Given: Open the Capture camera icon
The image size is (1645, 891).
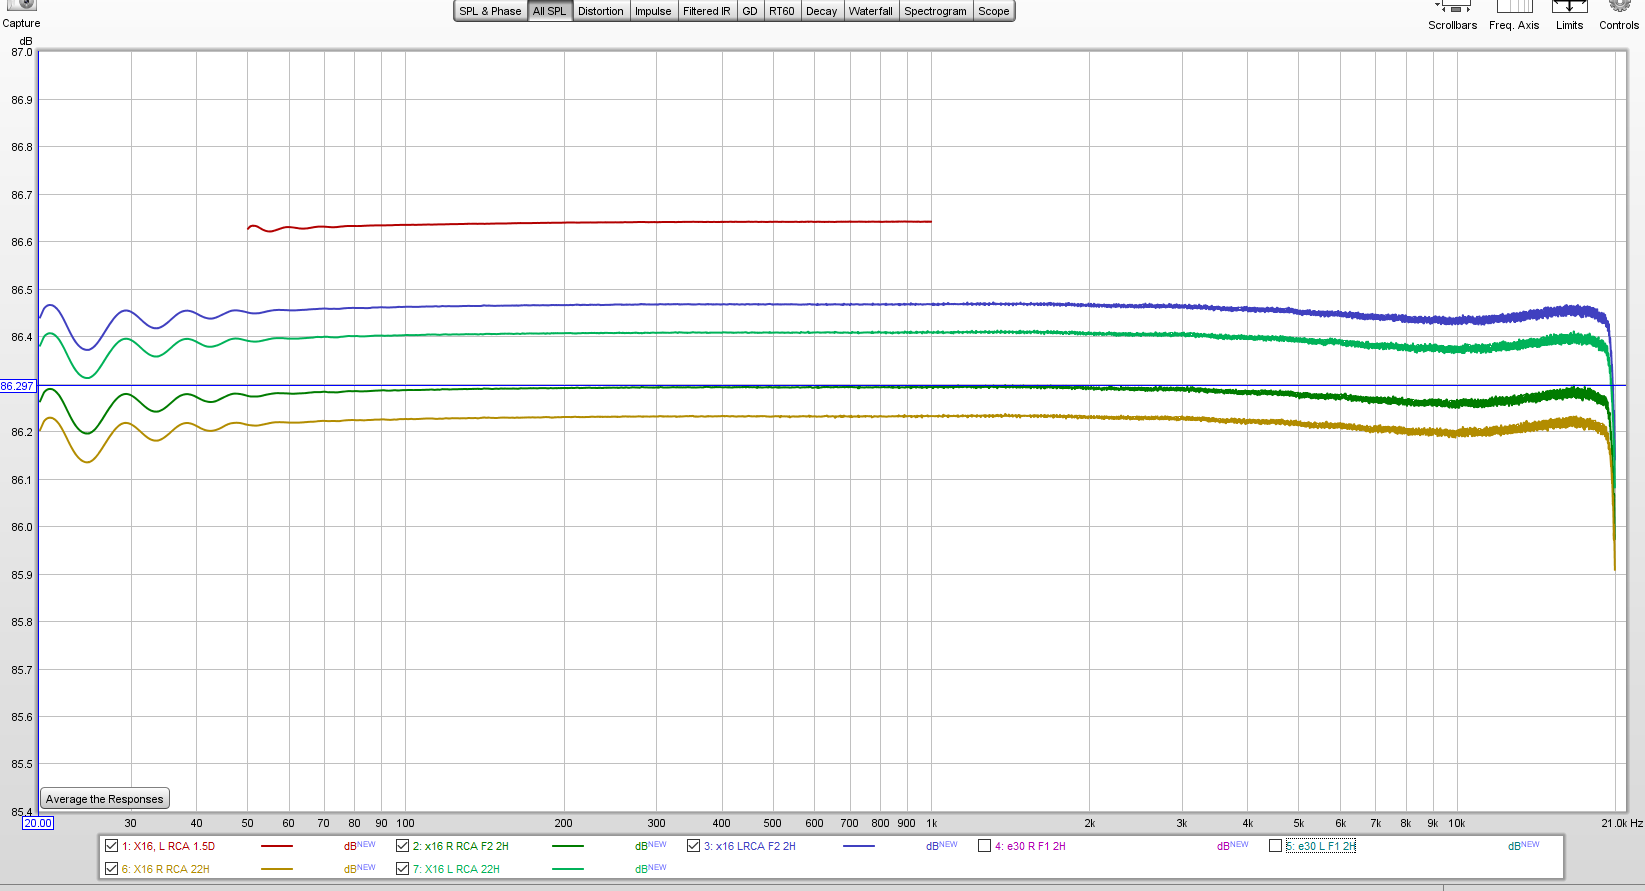Looking at the screenshot, I should point(21,5).
